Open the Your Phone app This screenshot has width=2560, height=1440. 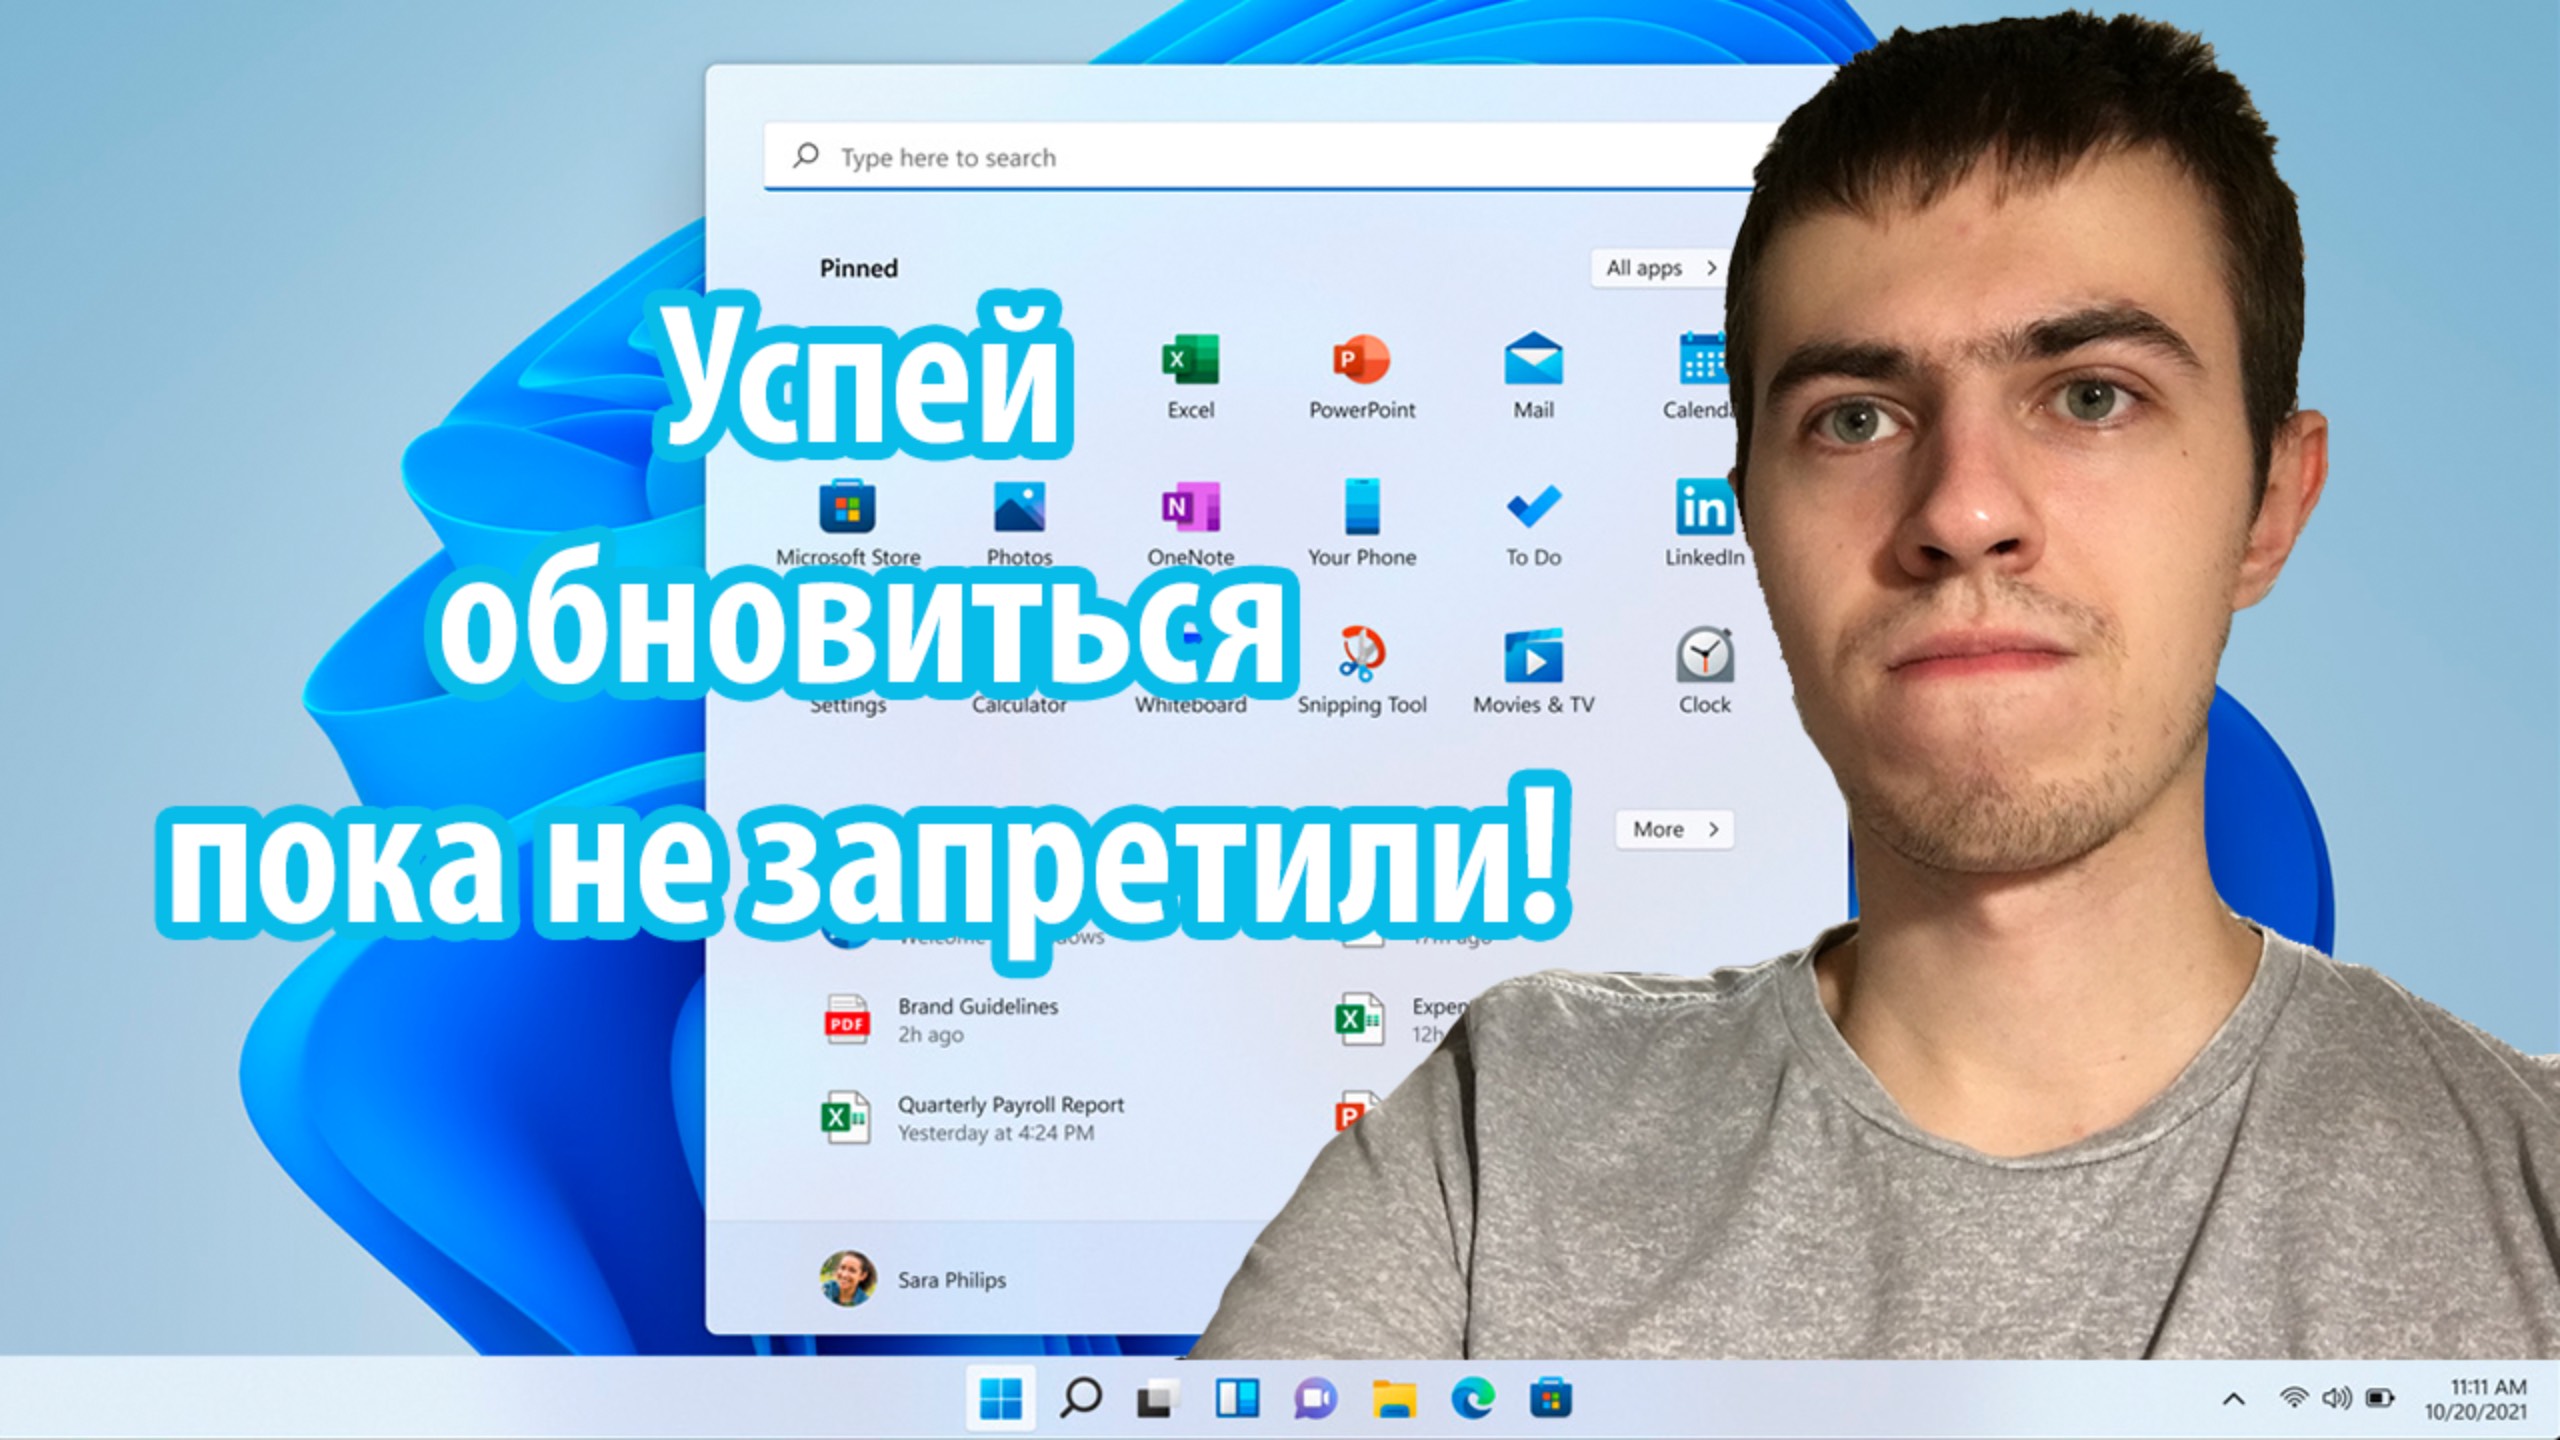[1362, 523]
